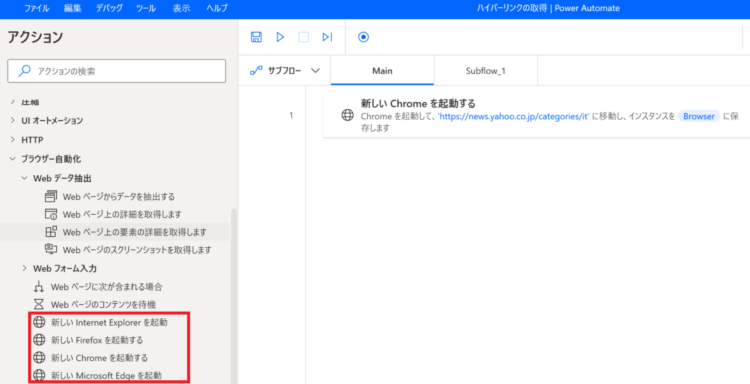Viewport: 750px width, 384px height.
Task: Select the Webページ上の要素の詳細を取得します icon
Action: click(x=51, y=231)
